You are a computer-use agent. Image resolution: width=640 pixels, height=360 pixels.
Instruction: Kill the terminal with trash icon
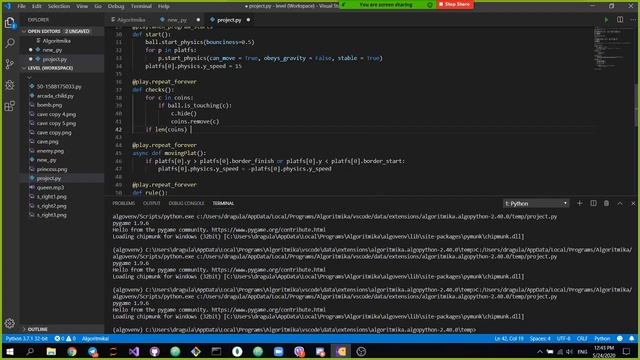[x=607, y=203]
